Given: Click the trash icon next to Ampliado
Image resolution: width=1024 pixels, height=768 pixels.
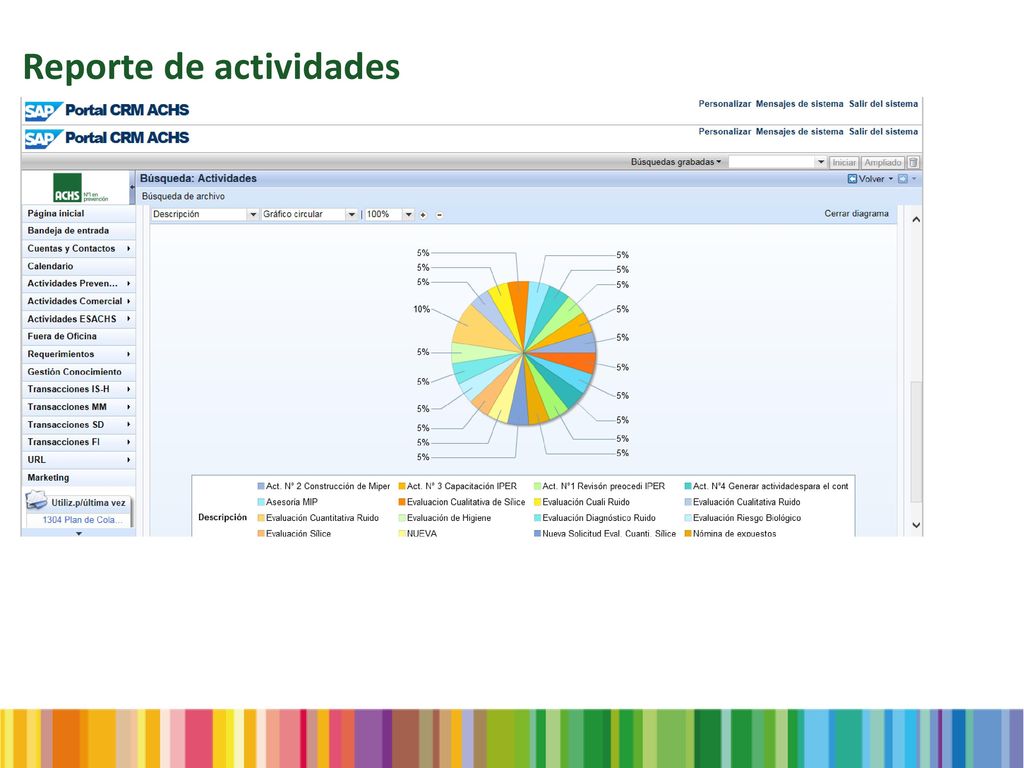Looking at the screenshot, I should (x=914, y=162).
